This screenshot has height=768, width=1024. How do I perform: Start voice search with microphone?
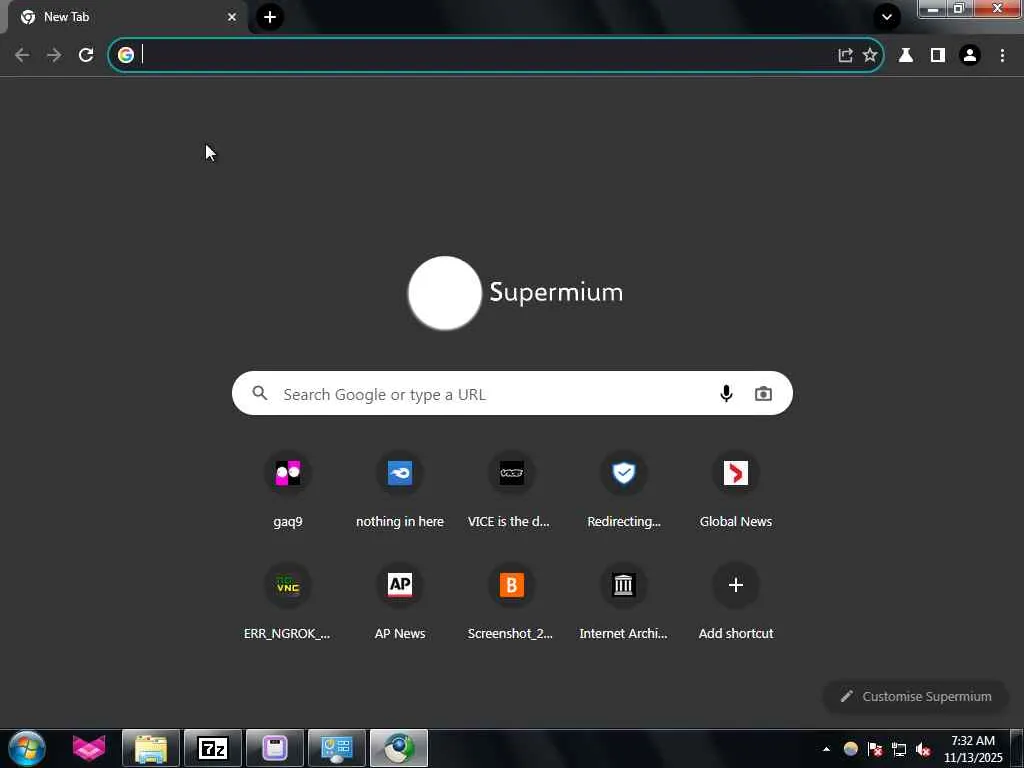(726, 393)
